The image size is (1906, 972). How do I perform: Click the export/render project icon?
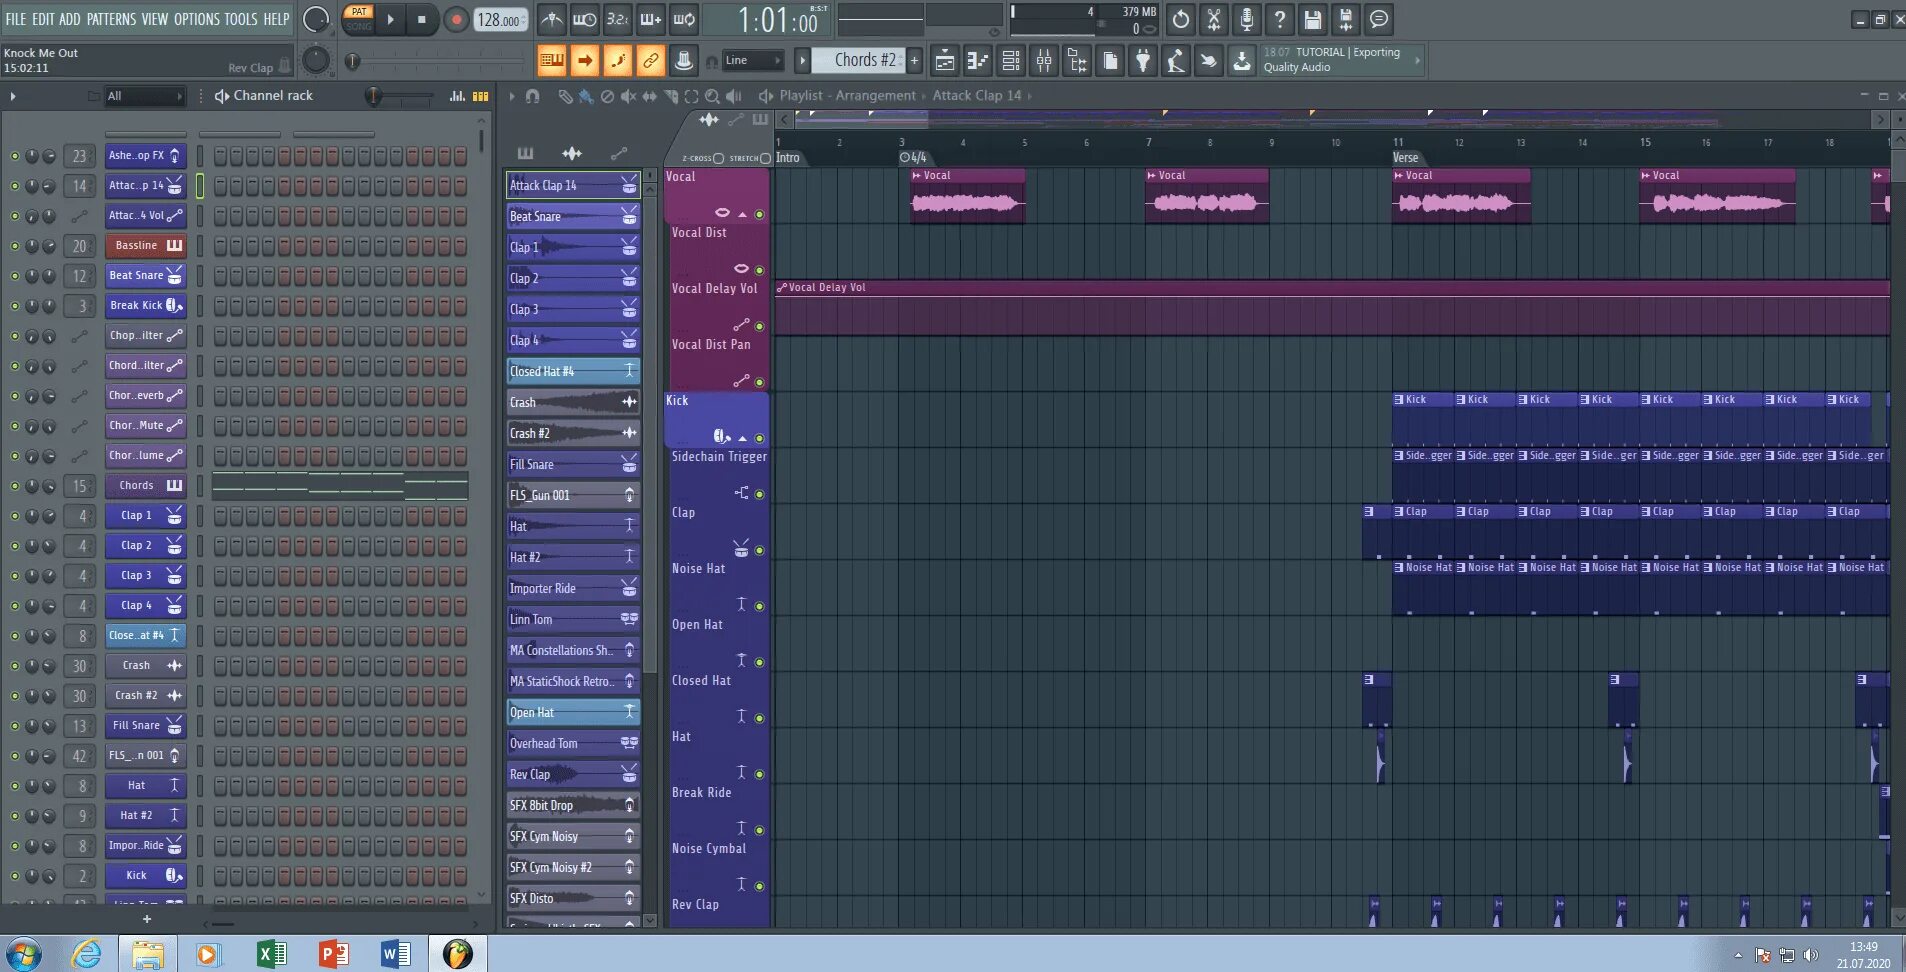click(x=1346, y=19)
